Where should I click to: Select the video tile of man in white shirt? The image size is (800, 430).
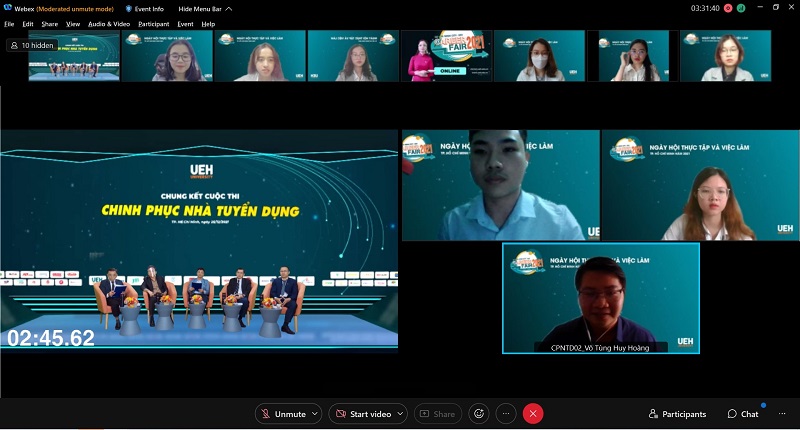[501, 185]
